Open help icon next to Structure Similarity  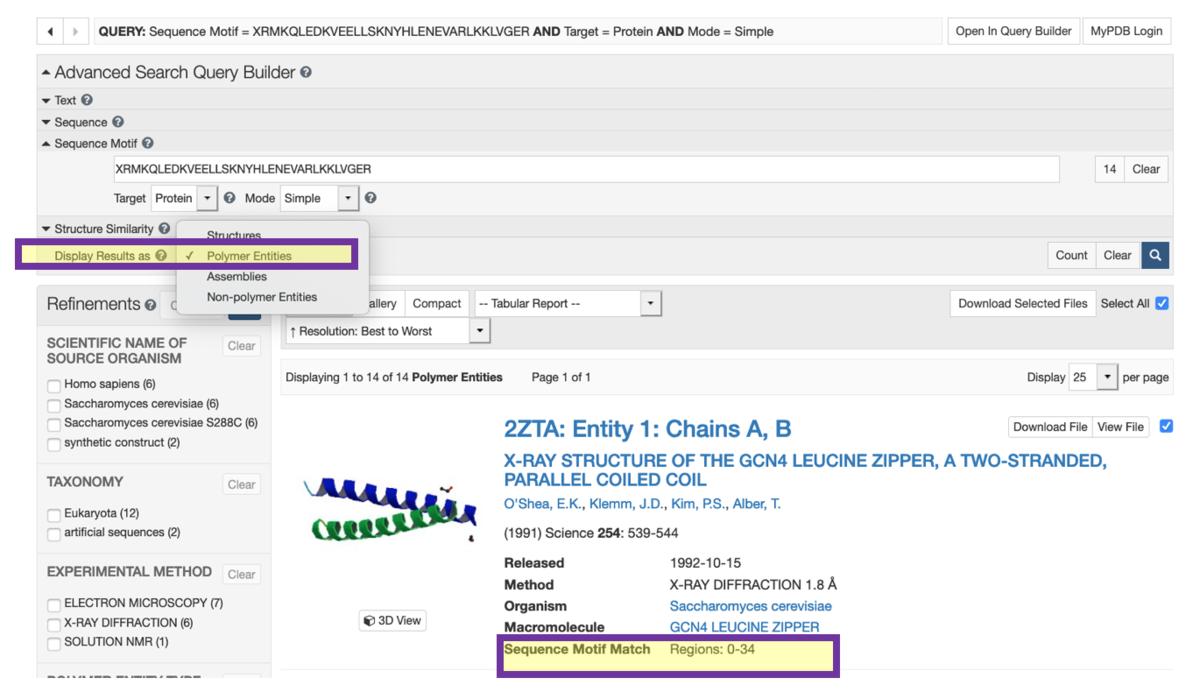164,229
